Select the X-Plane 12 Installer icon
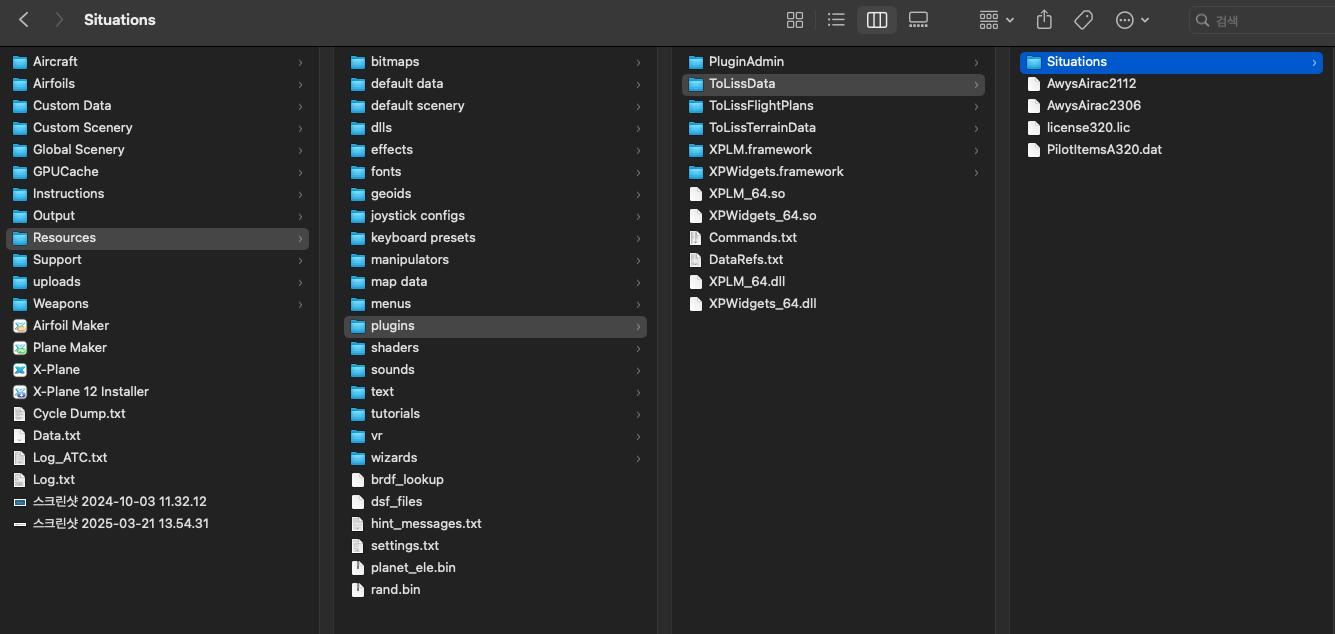This screenshot has width=1335, height=634. pyautogui.click(x=20, y=392)
